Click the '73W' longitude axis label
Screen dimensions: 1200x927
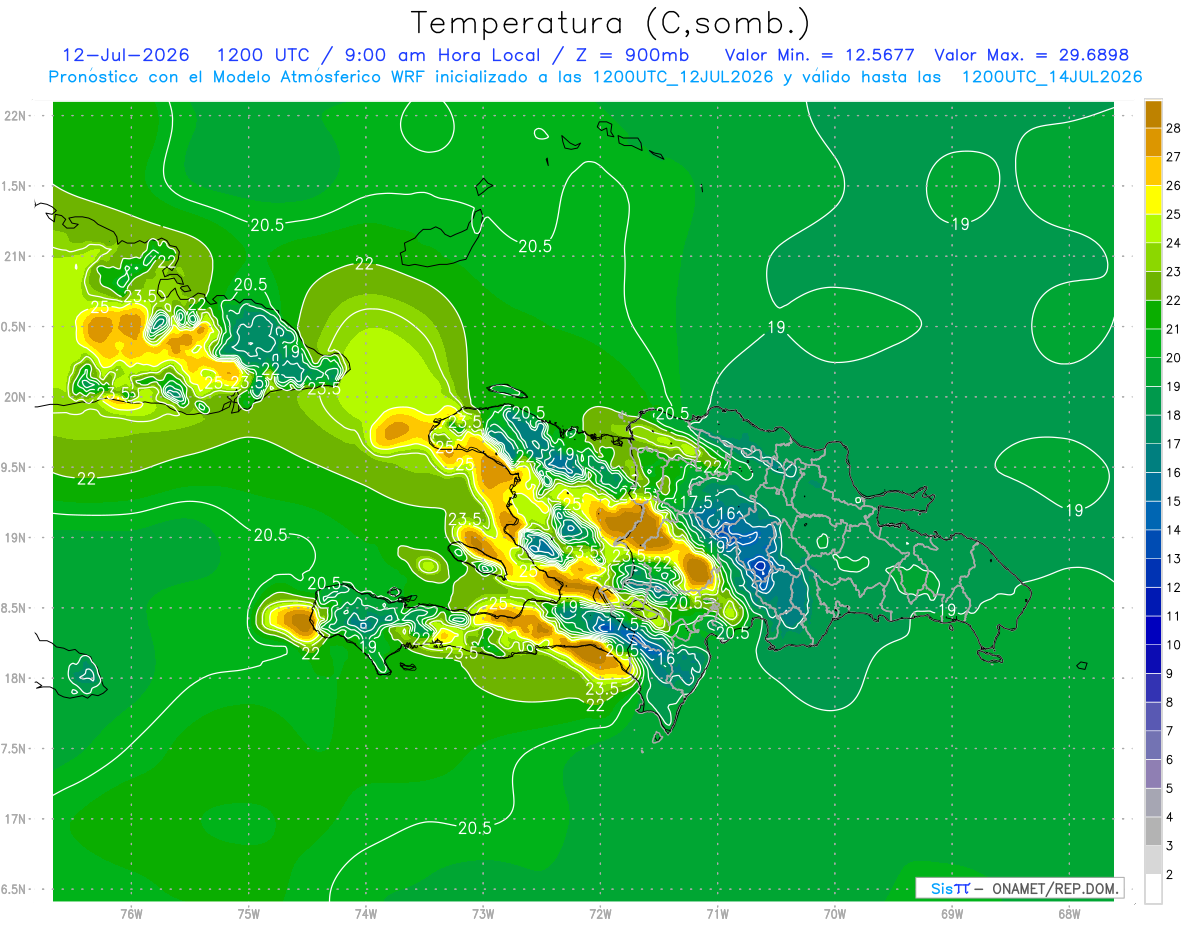pyautogui.click(x=483, y=913)
